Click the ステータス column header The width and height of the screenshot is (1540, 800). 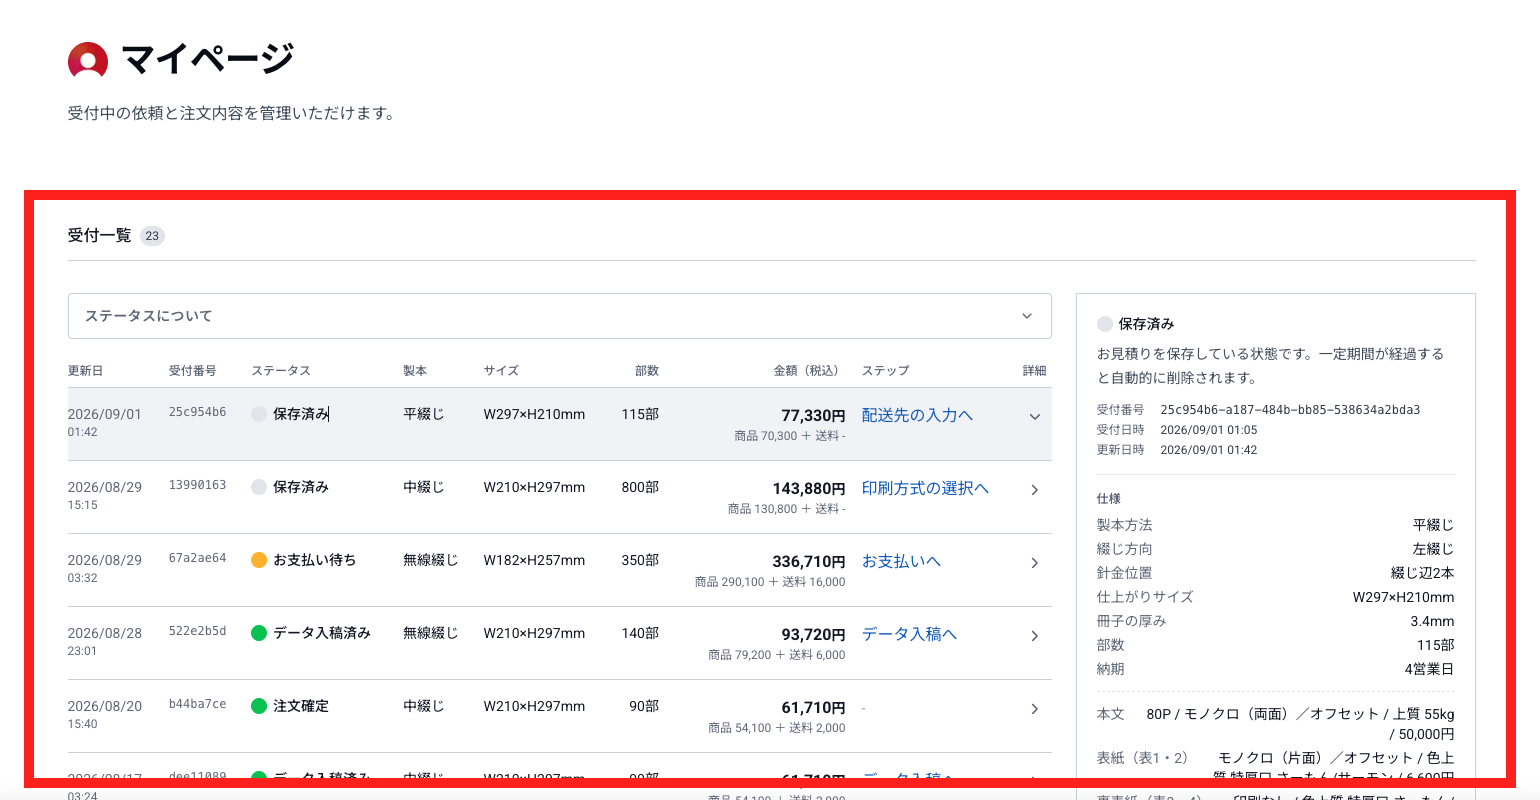pos(280,371)
